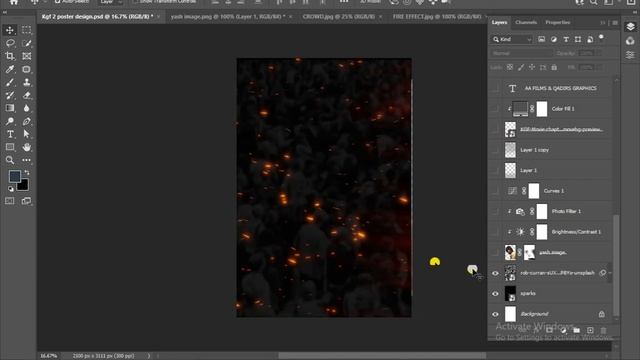Change the screen mode

pyautogui.click(x=27, y=201)
